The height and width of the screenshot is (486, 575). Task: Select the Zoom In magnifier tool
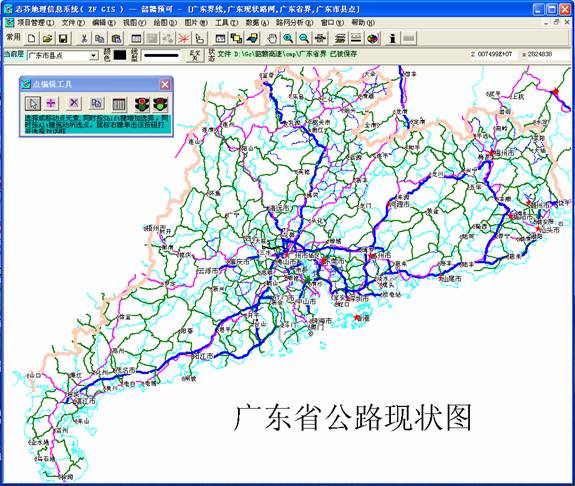click(x=288, y=38)
